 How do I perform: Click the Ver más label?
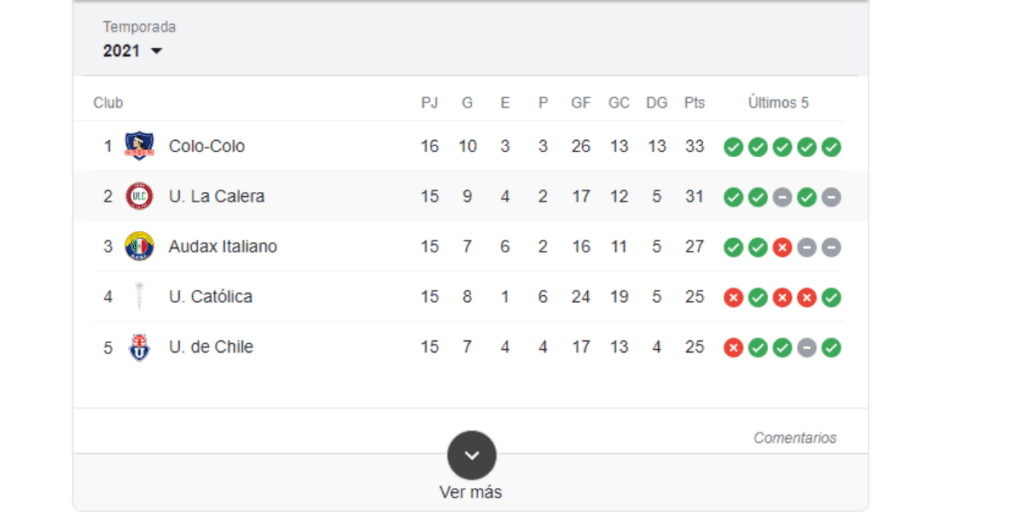point(471,492)
